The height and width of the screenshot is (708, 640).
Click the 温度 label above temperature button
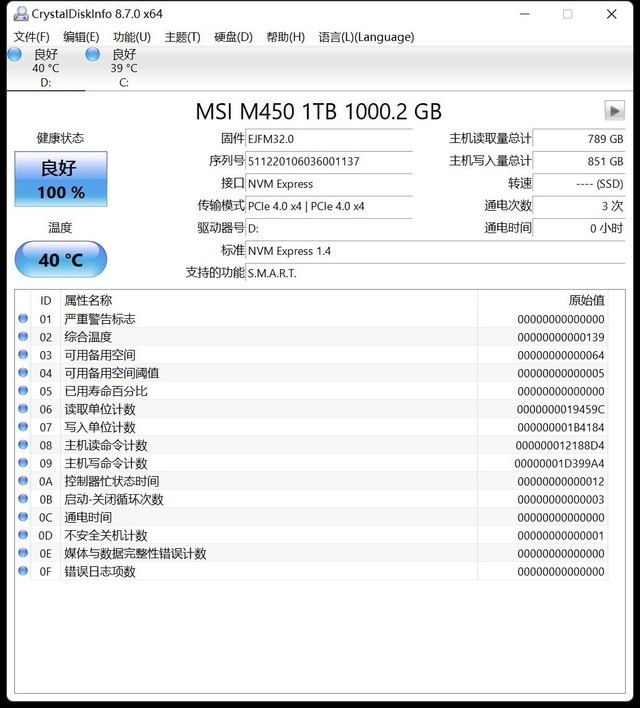tap(60, 228)
